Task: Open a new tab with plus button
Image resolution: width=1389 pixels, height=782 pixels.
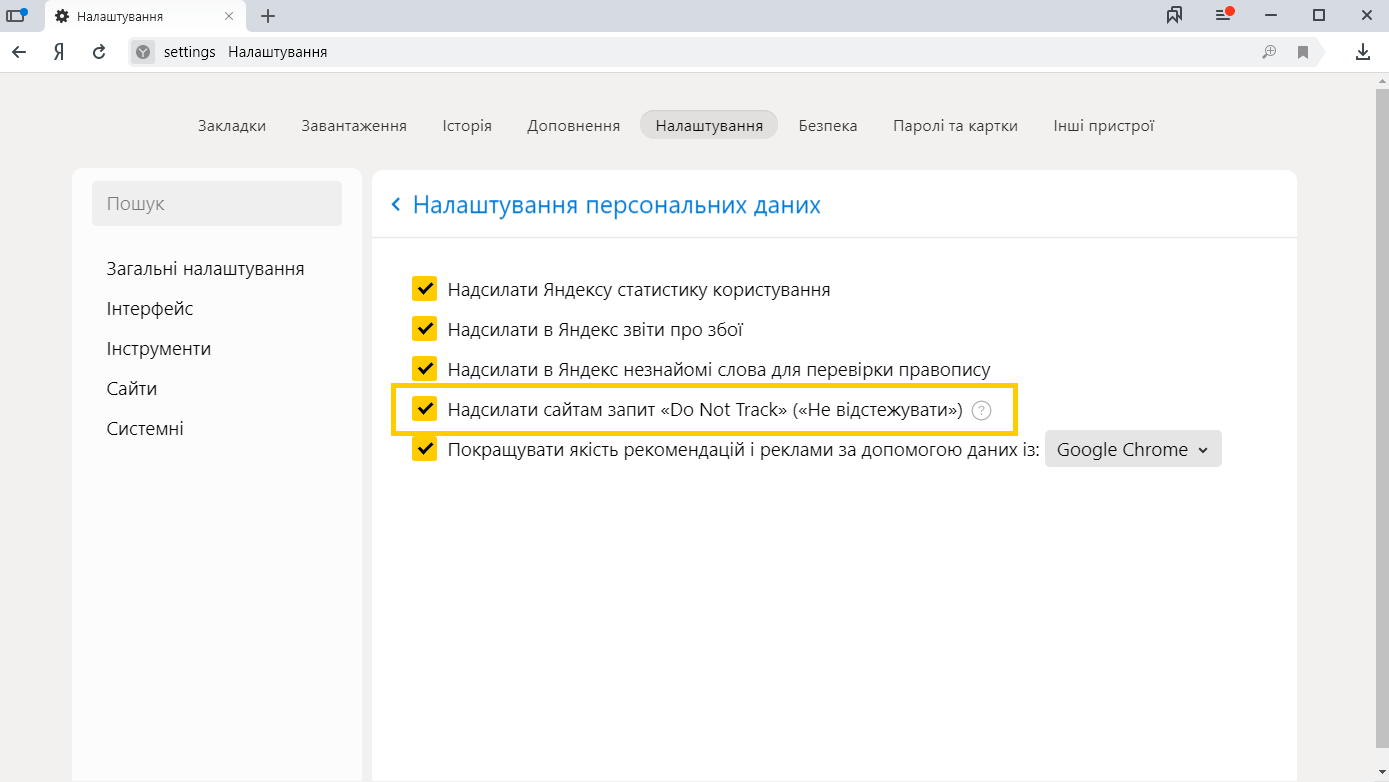Action: coord(268,16)
